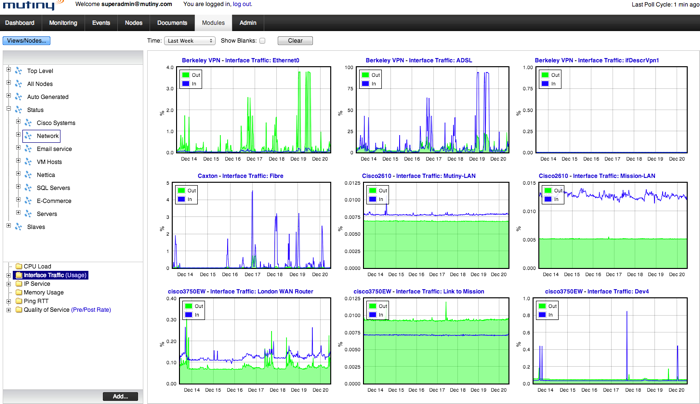Open the Documents tab
The height and width of the screenshot is (404, 700).
[172, 23]
